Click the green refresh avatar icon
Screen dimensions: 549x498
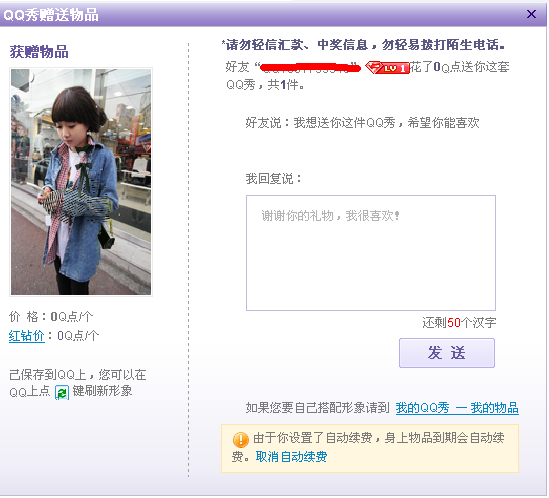pos(62,392)
